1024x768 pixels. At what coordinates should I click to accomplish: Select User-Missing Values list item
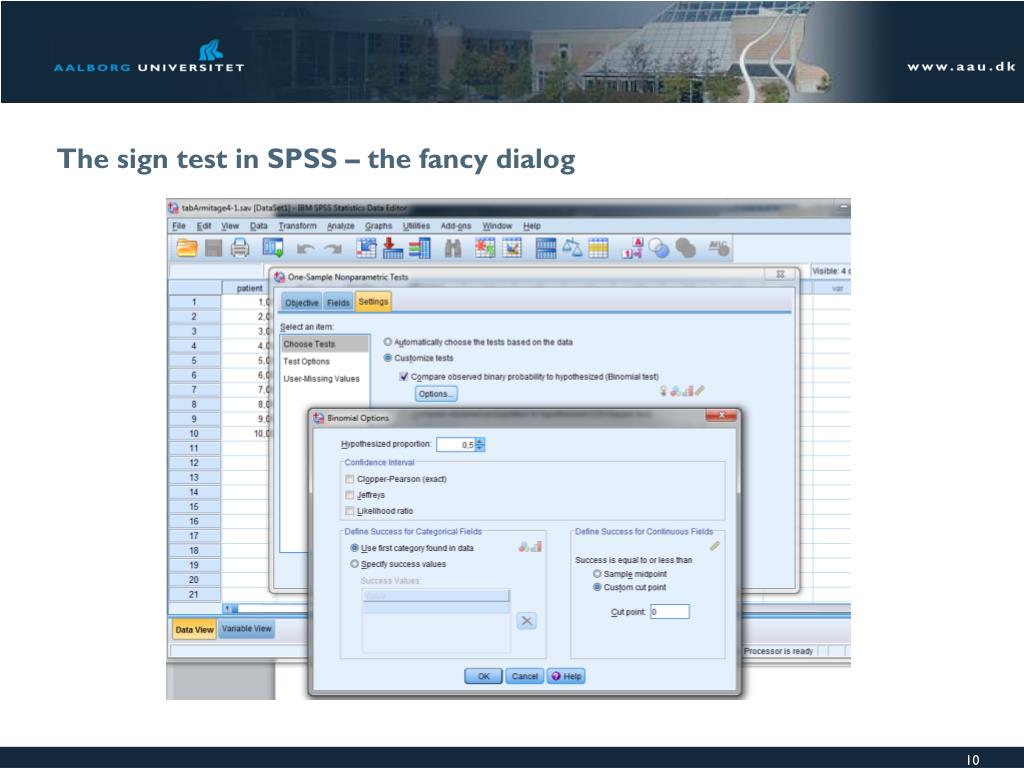[x=325, y=379]
